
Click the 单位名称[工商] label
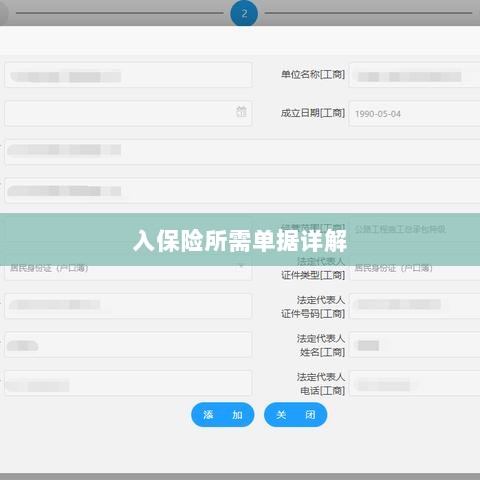313,74
